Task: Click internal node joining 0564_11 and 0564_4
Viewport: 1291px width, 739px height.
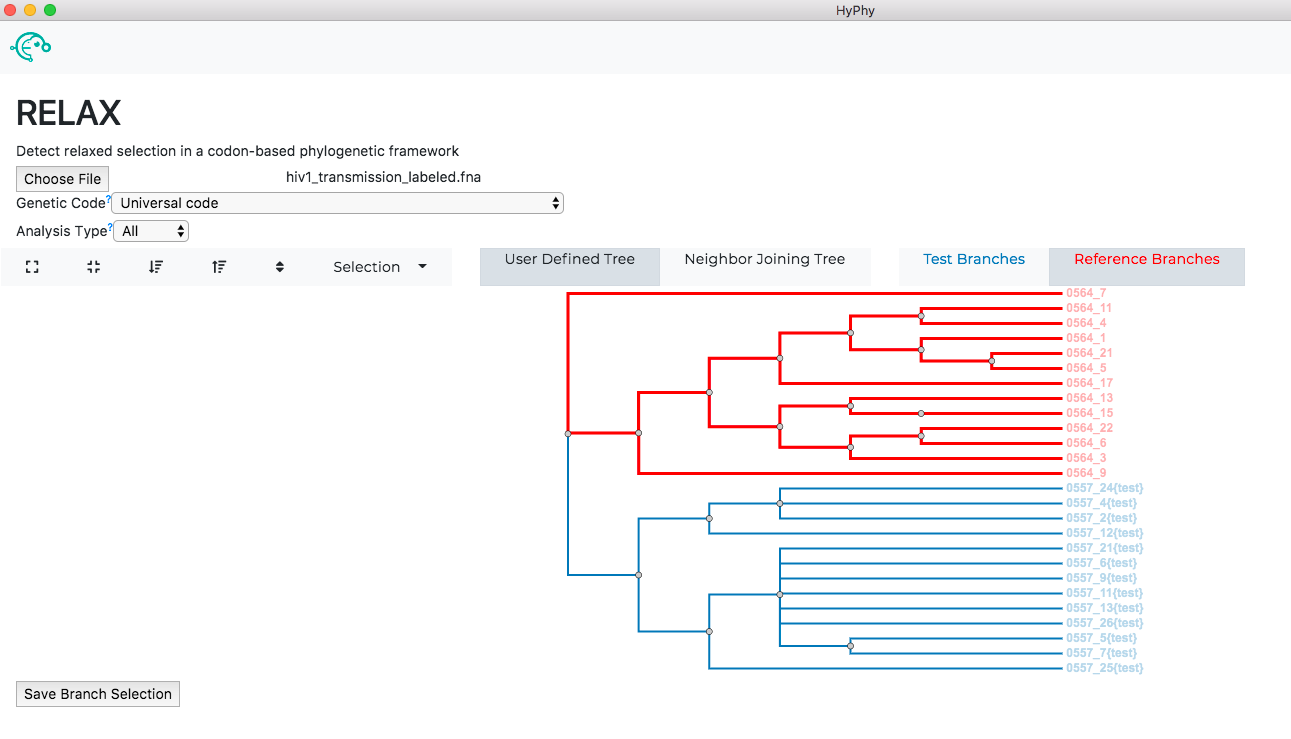Action: pos(921,316)
